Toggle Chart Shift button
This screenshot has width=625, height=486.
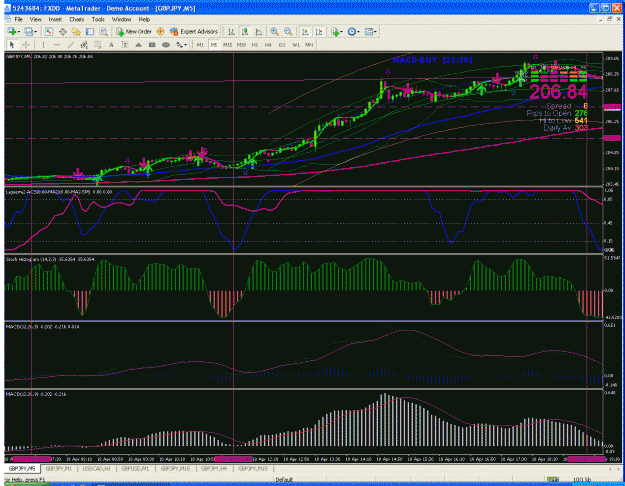tap(319, 31)
